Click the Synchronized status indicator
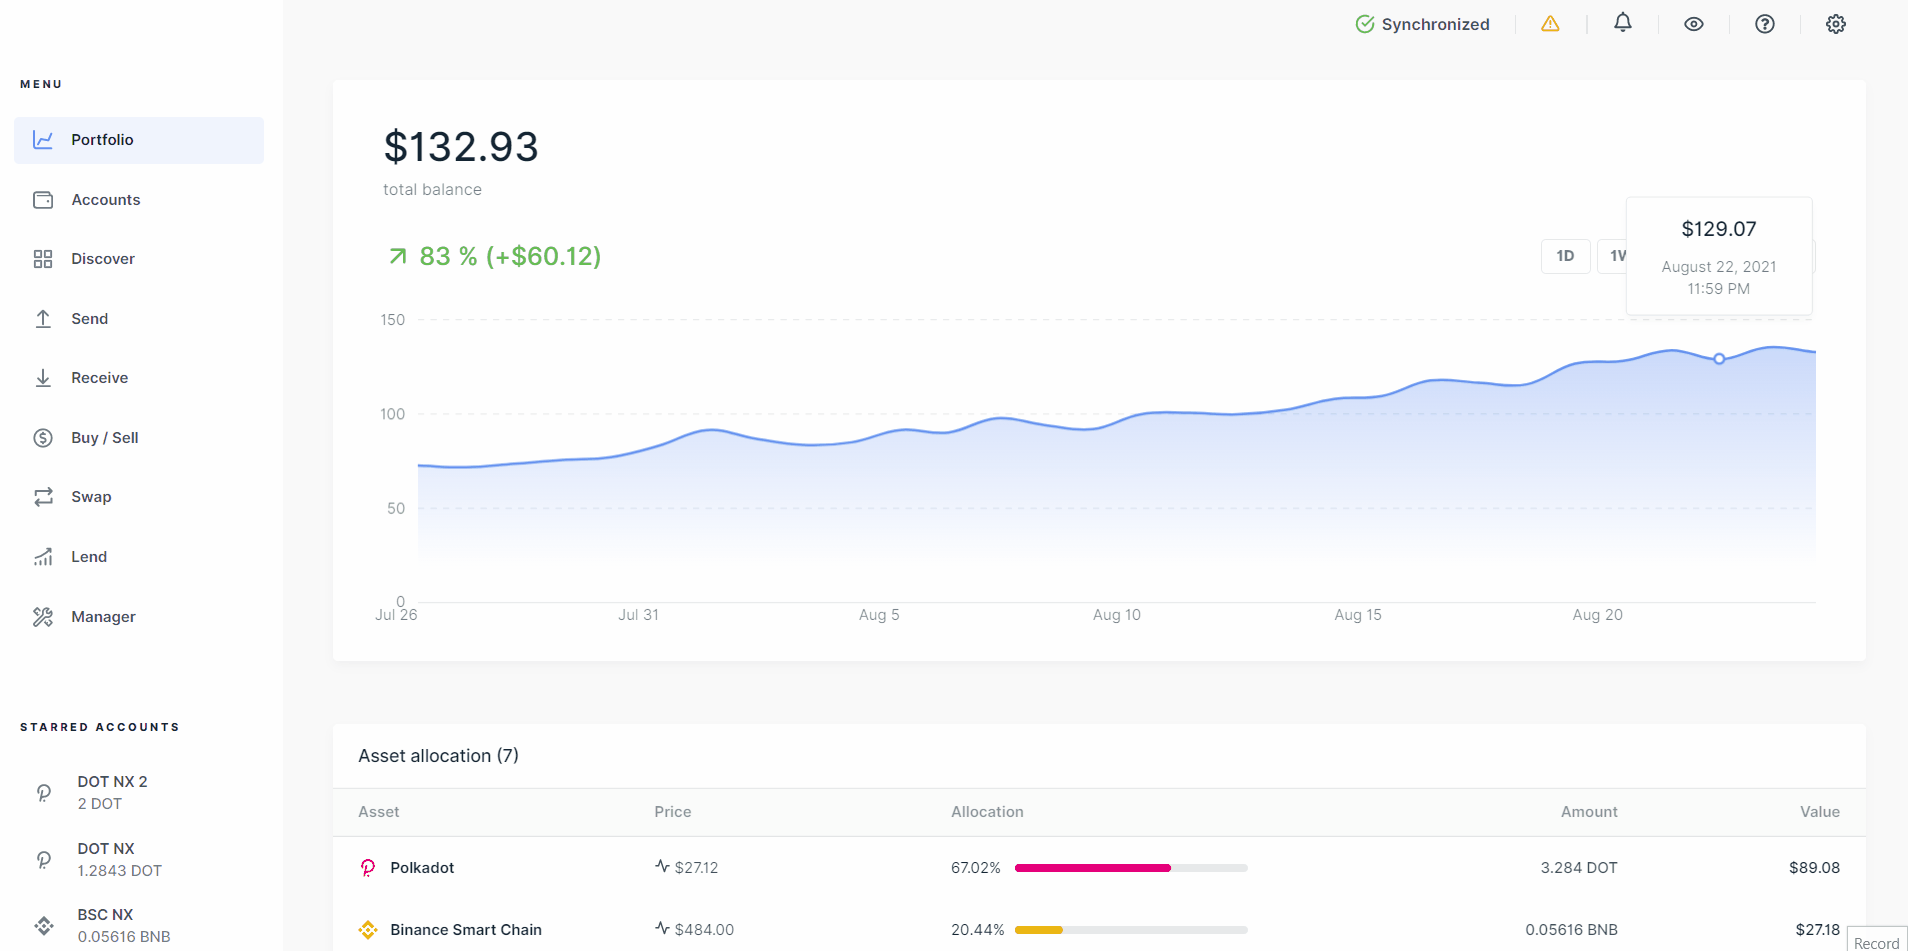 (1422, 24)
